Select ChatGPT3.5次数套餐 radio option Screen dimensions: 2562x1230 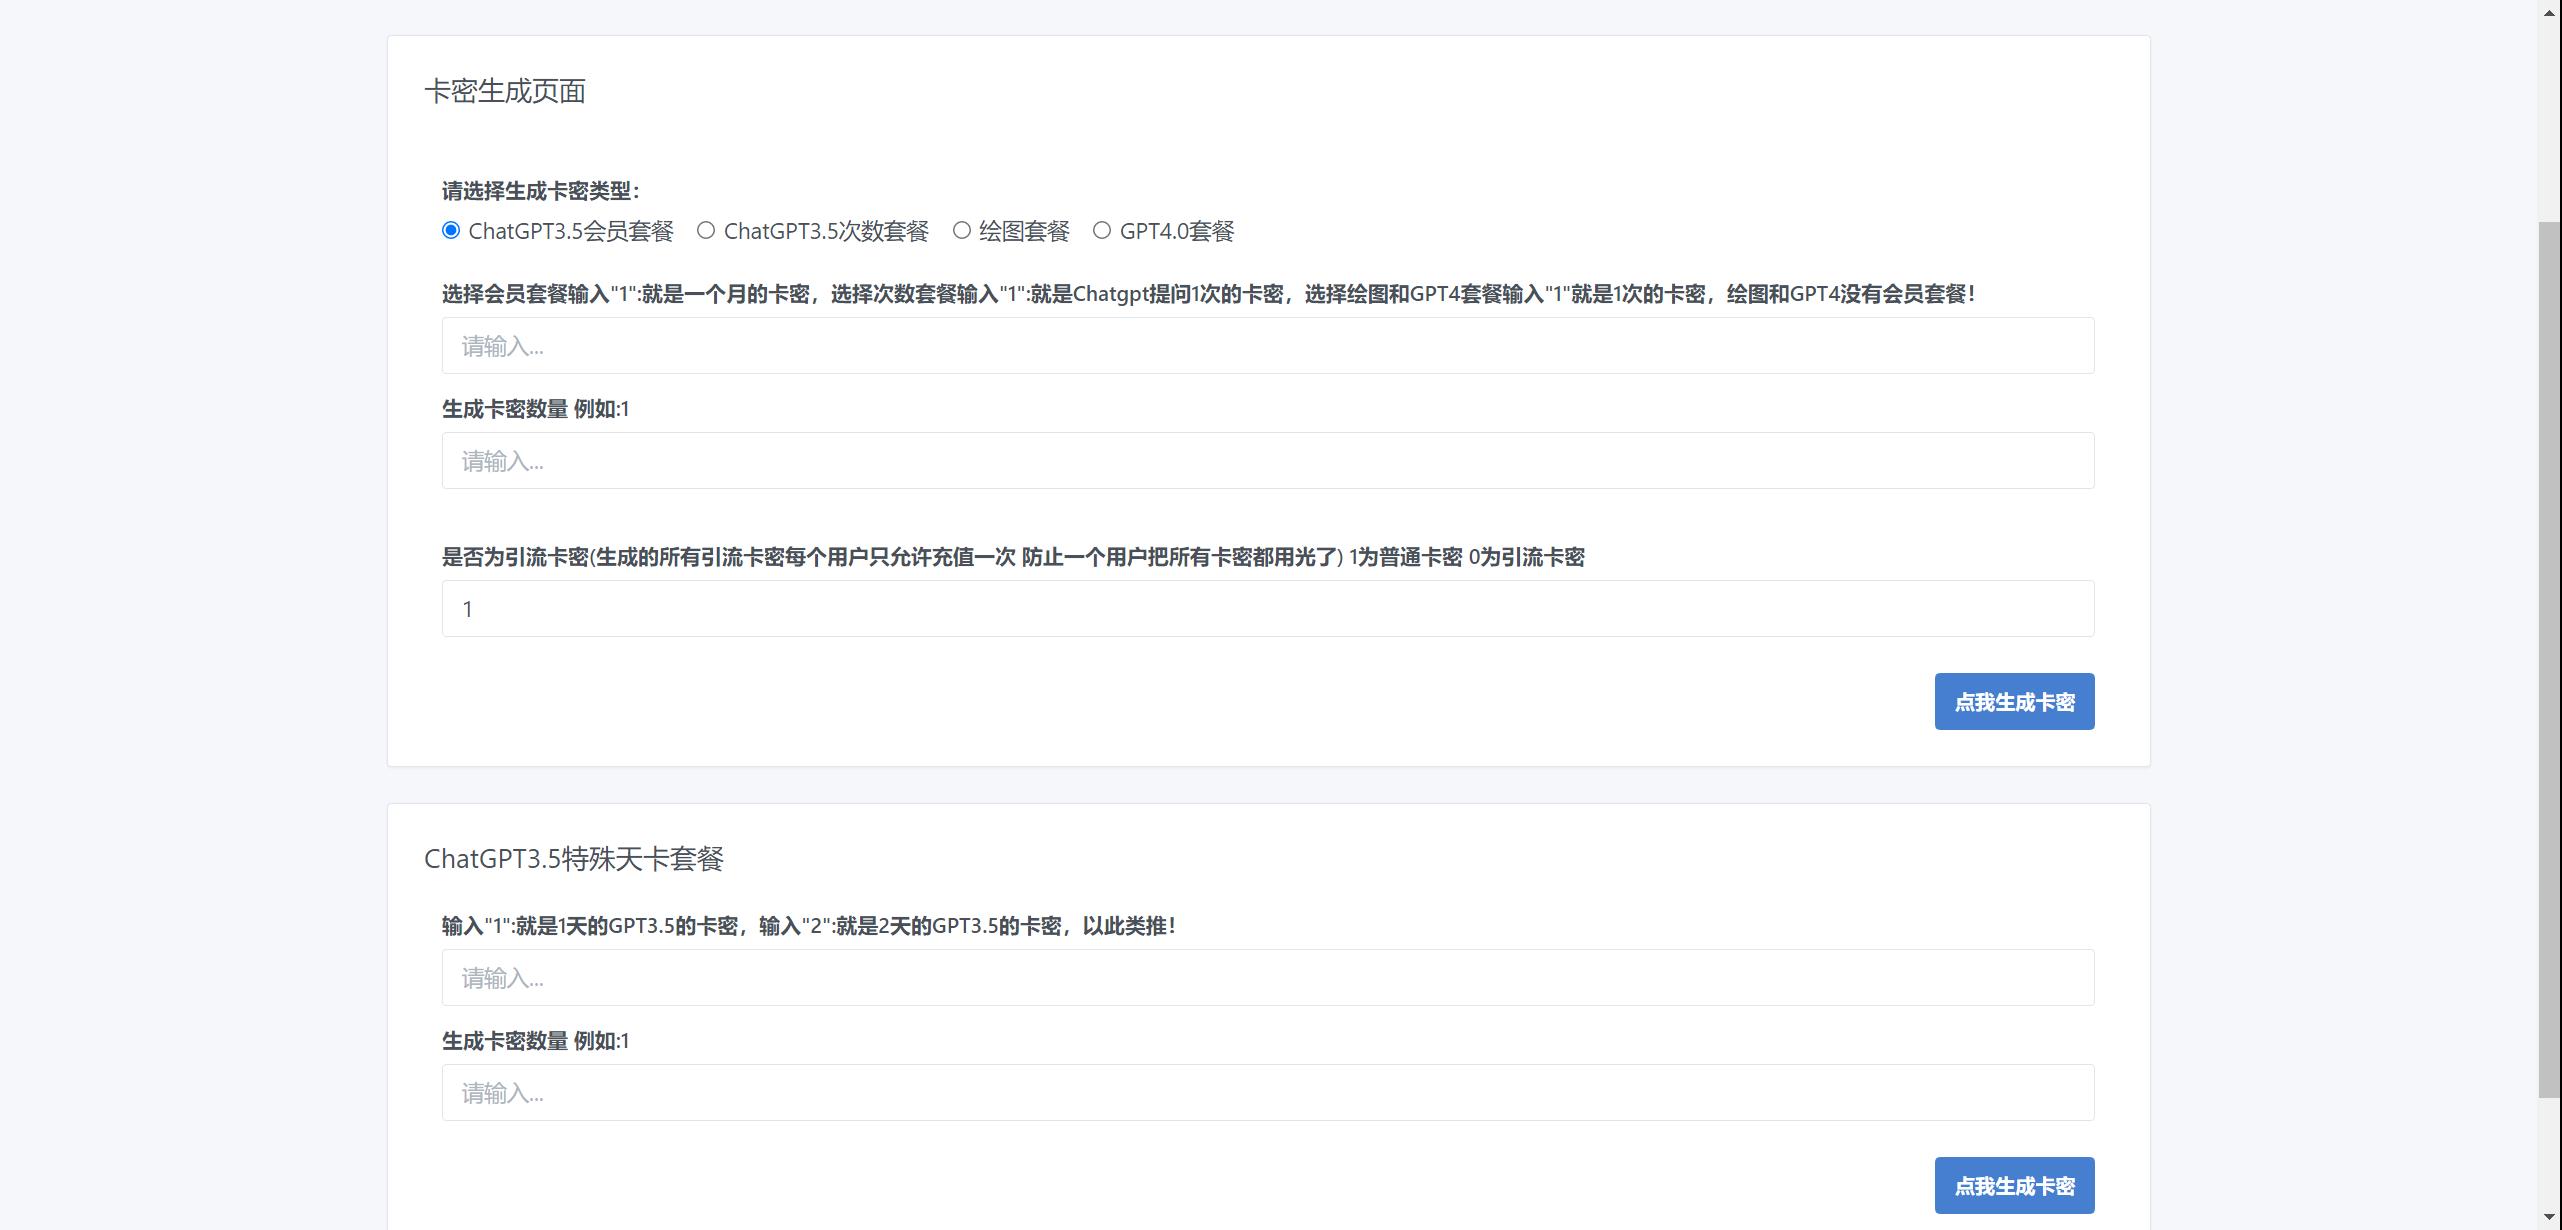(x=706, y=231)
